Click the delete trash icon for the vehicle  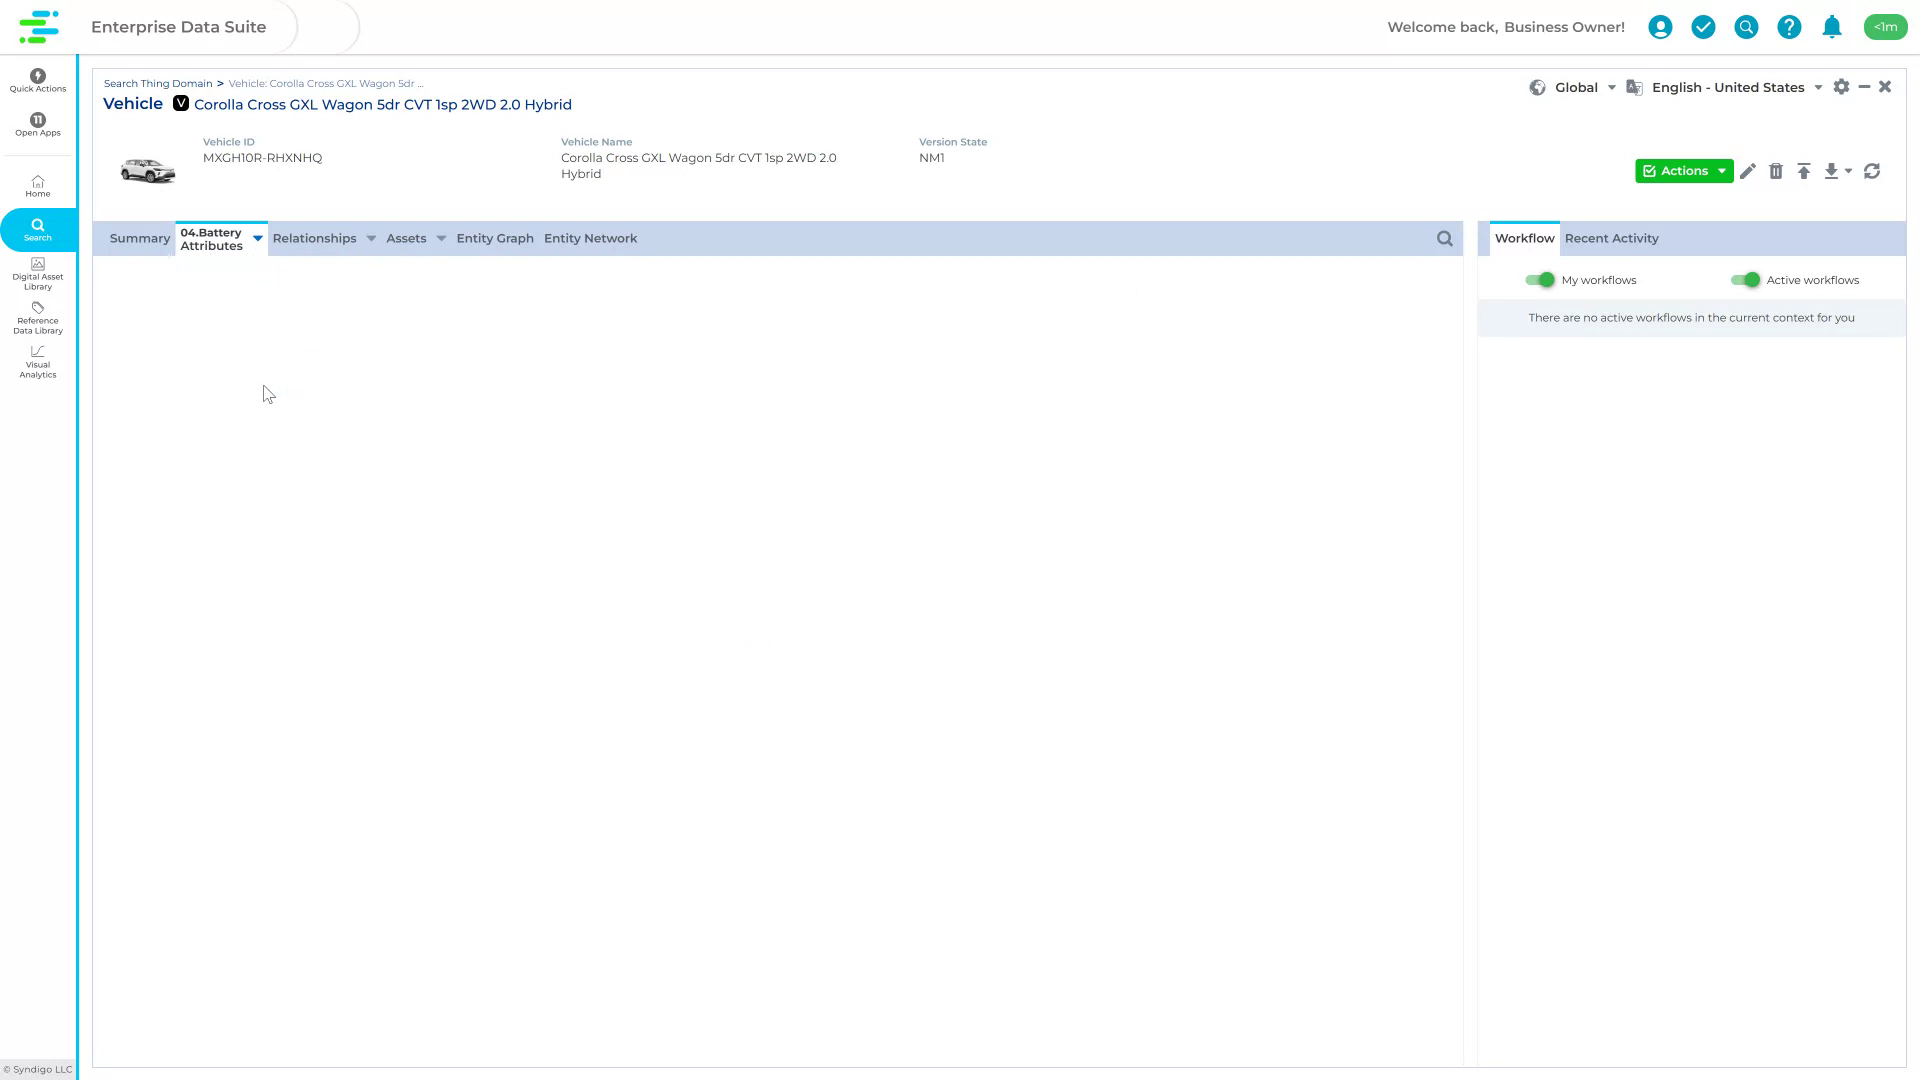(x=1777, y=171)
